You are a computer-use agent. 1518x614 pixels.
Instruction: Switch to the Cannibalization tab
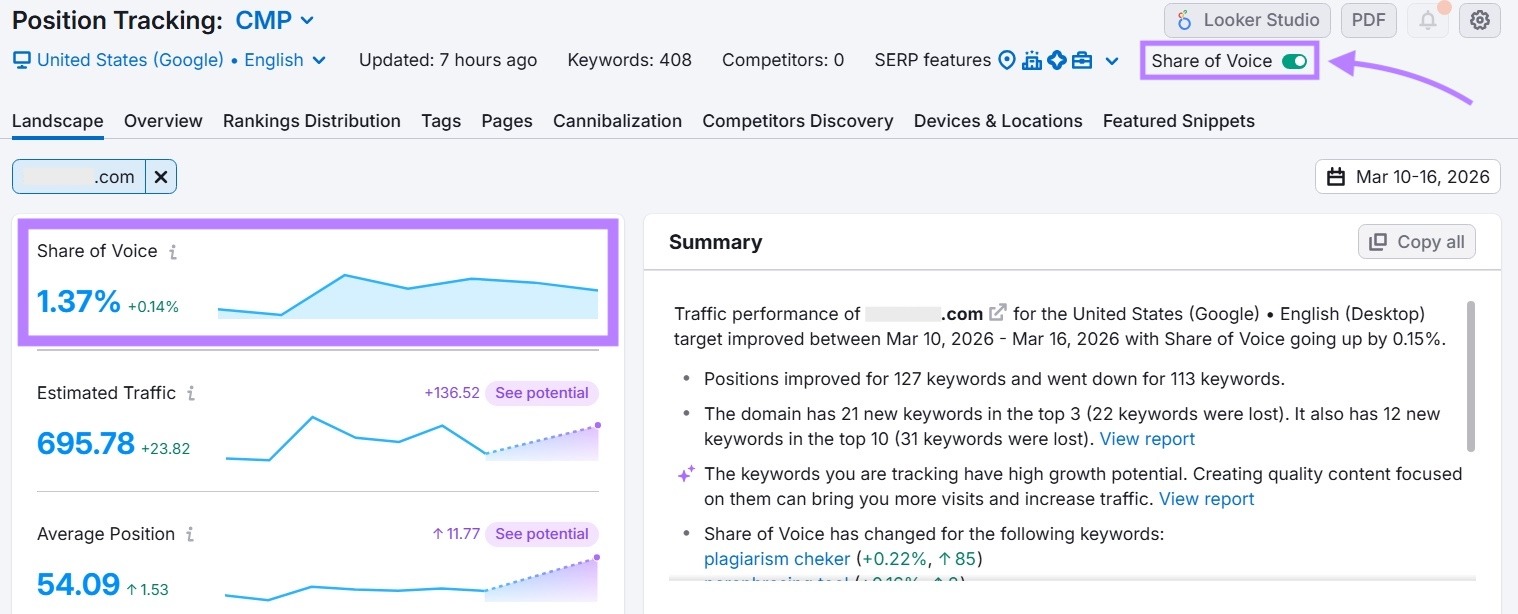coord(617,120)
